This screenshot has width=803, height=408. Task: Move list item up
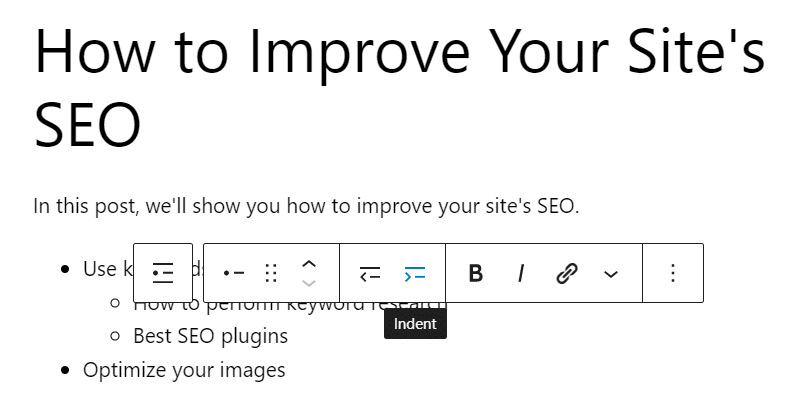click(309, 264)
